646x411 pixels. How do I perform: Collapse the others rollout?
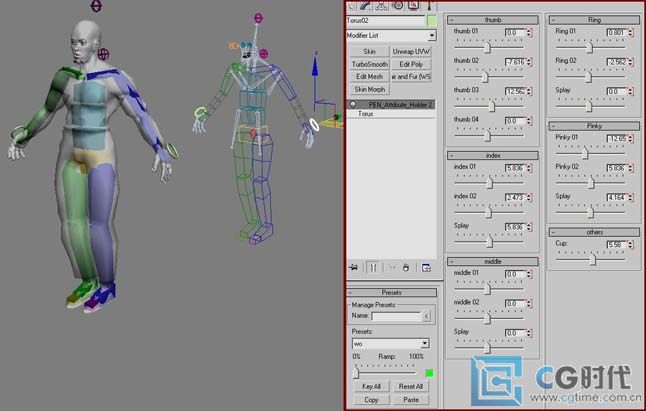point(594,232)
